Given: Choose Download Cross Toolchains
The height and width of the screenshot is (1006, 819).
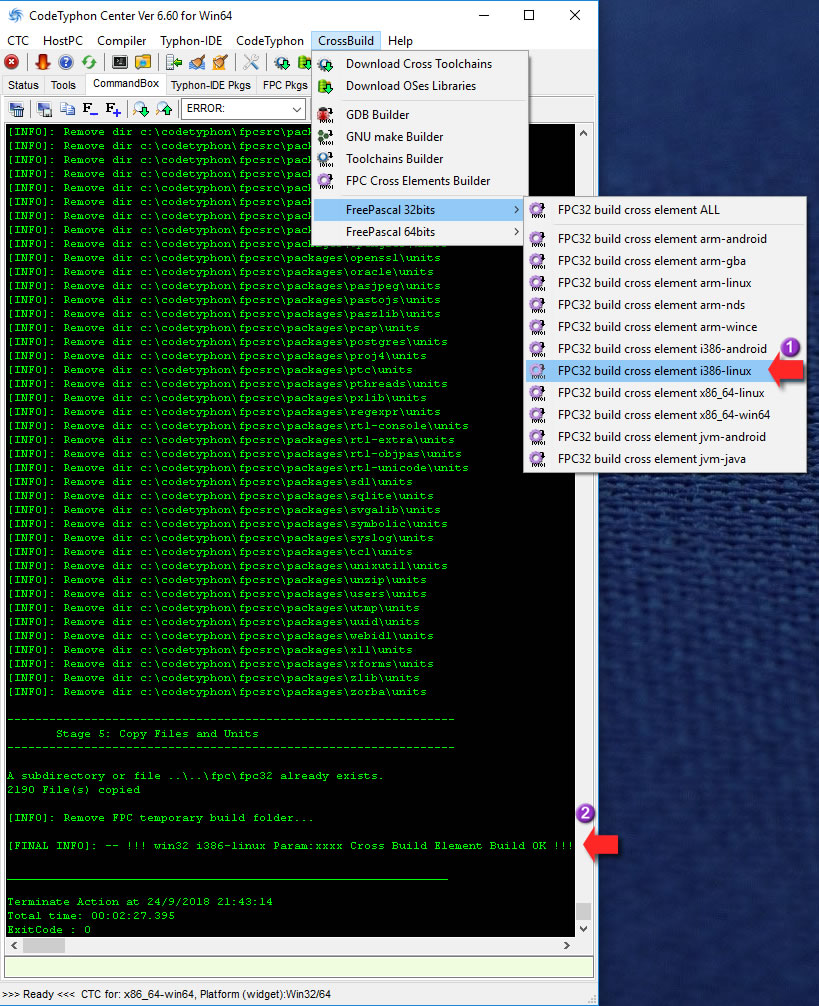Looking at the screenshot, I should click(419, 64).
